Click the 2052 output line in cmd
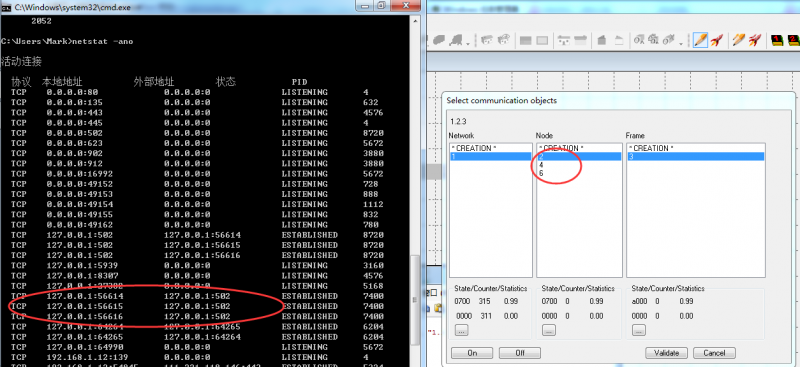 tap(41, 21)
